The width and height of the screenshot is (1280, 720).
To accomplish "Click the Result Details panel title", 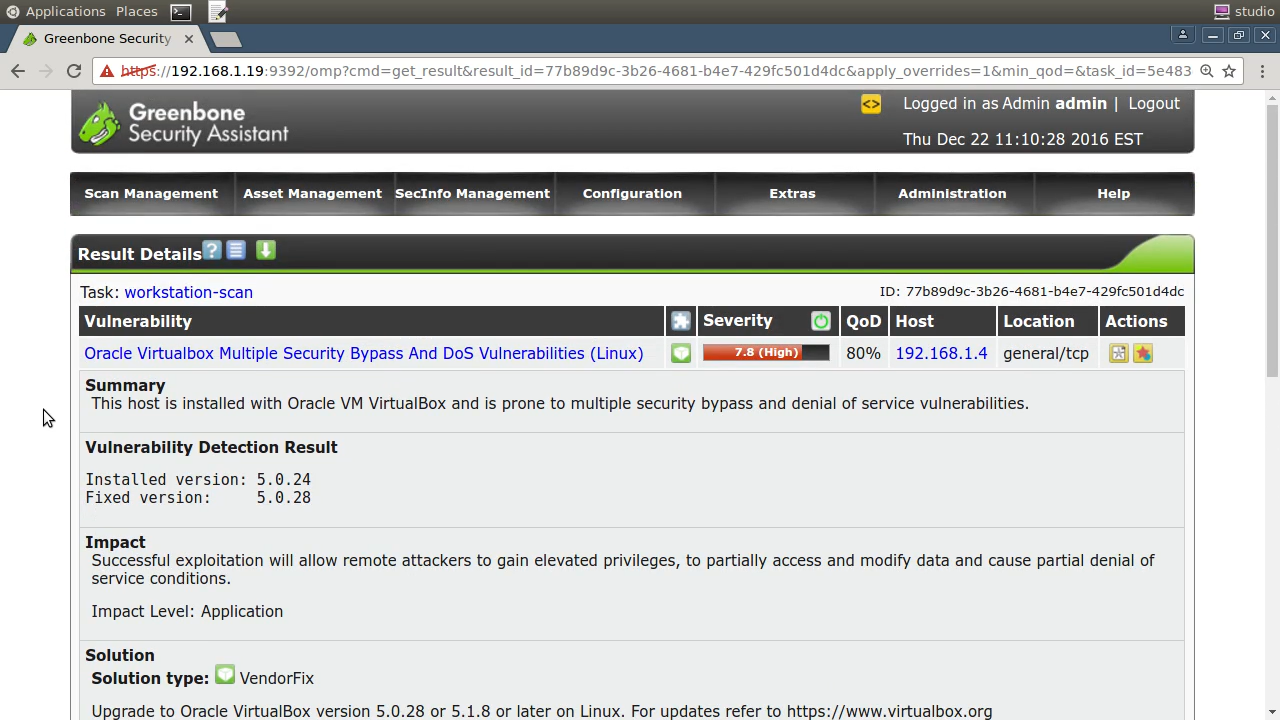I will 140,254.
